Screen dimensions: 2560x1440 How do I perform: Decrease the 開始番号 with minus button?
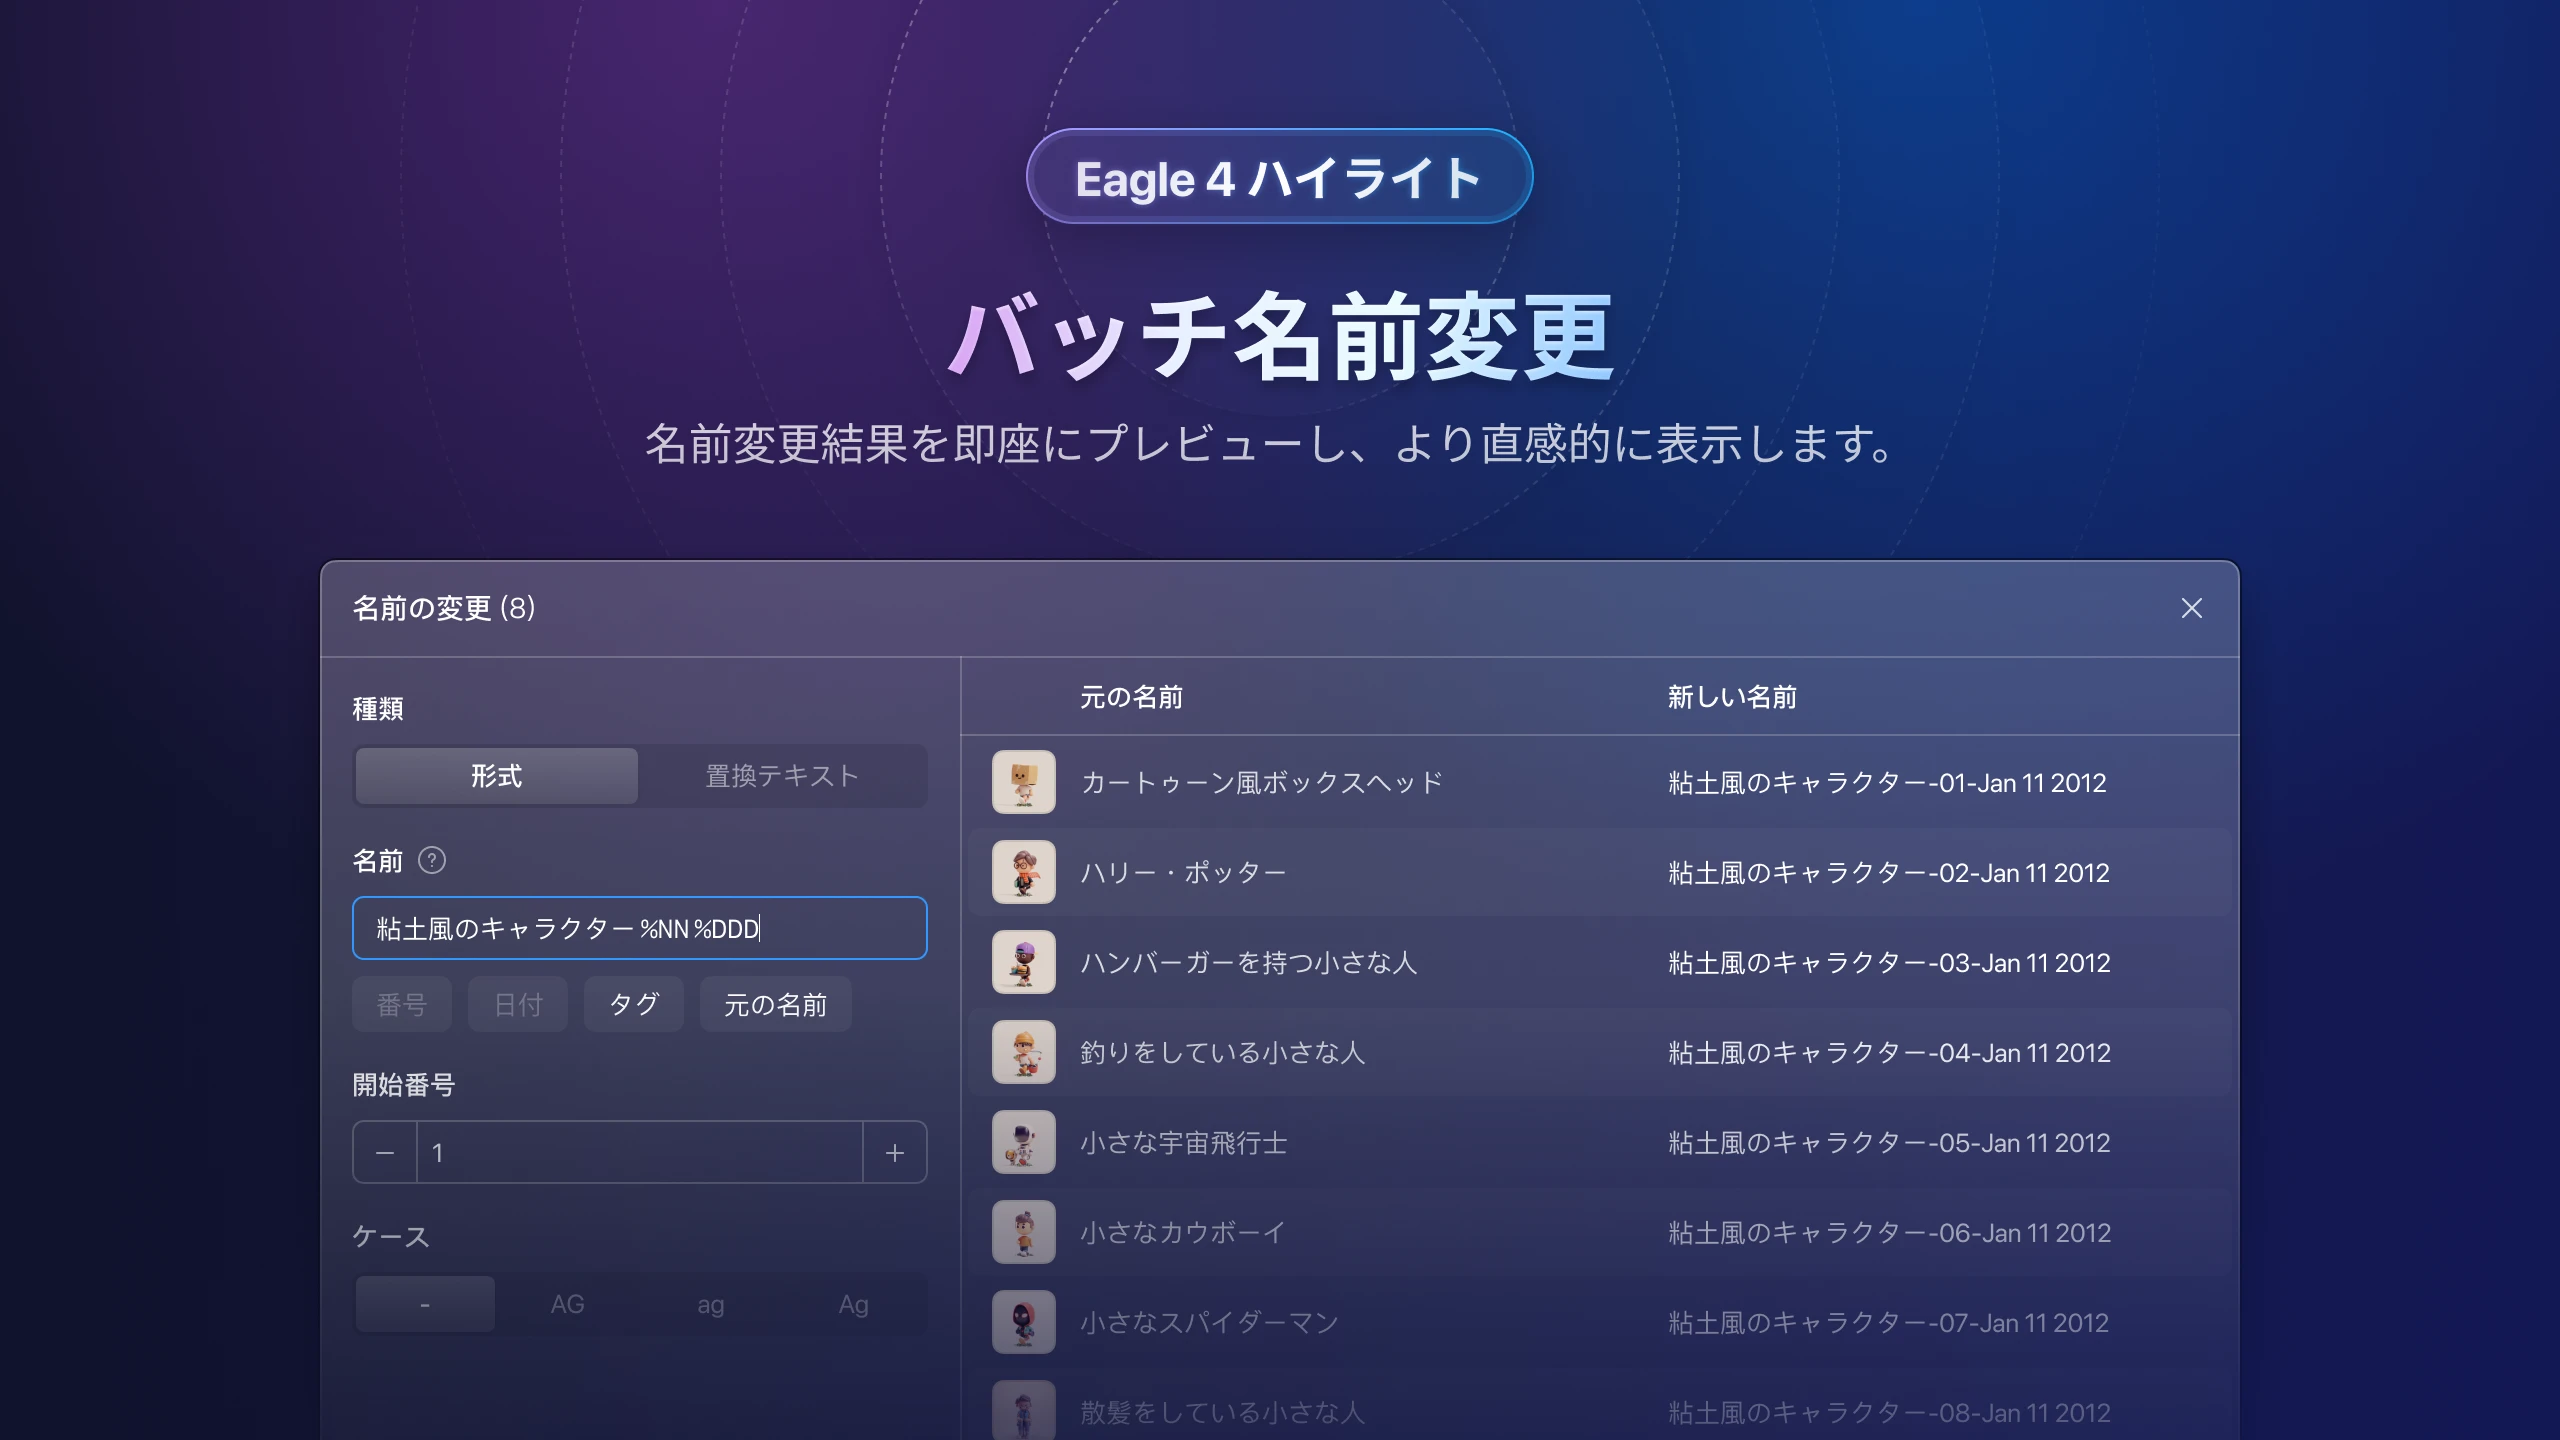coord(385,1152)
